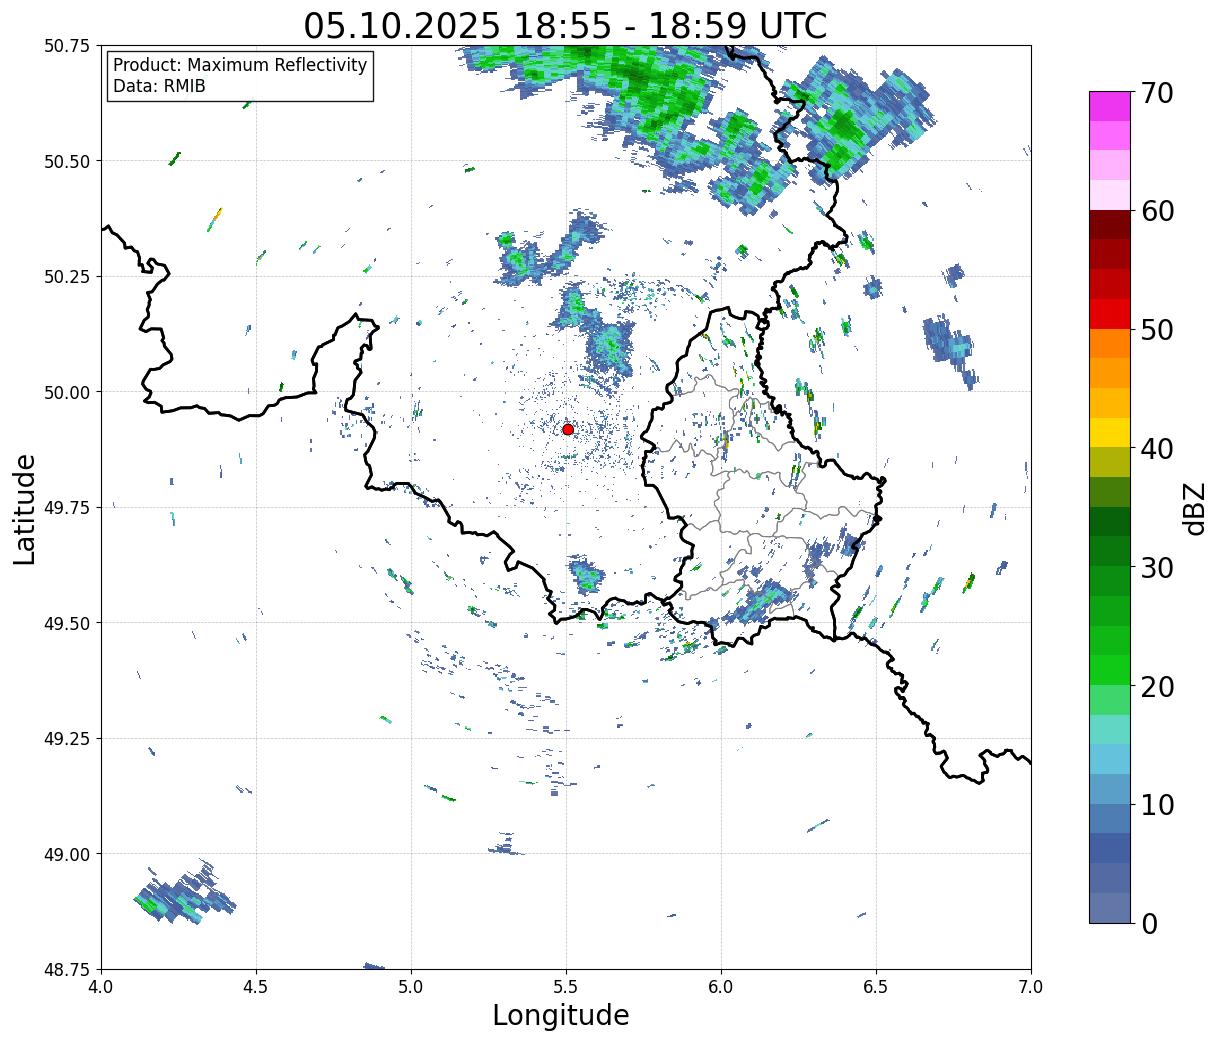This screenshot has width=1219, height=1040.
Task: Click the bright red colorbar segment above 50
Action: point(1110,314)
